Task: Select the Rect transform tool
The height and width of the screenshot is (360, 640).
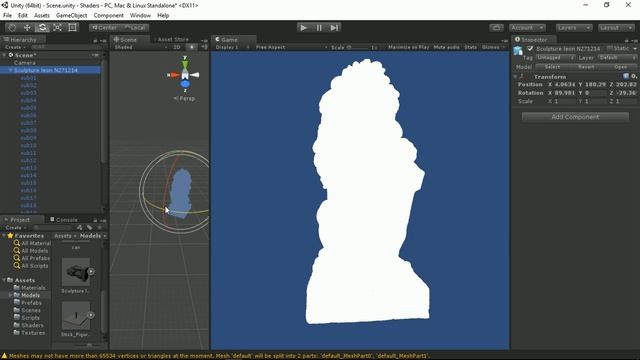Action: (73, 28)
